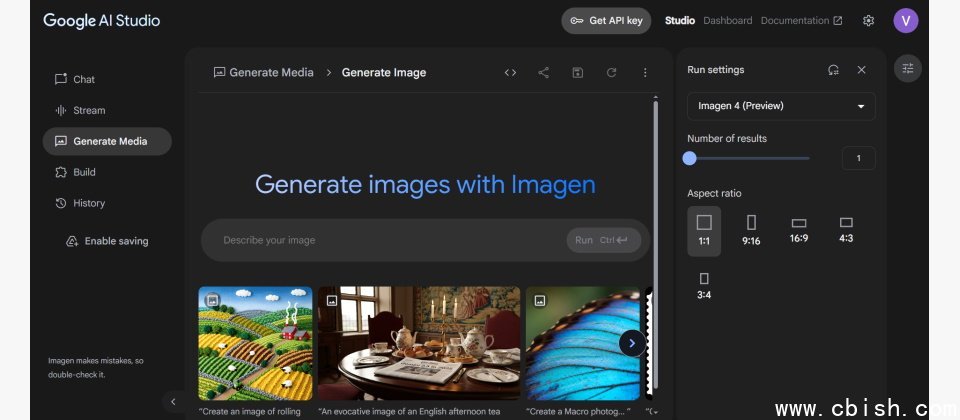Open the Documentation link
The width and height of the screenshot is (960, 420).
(x=801, y=21)
